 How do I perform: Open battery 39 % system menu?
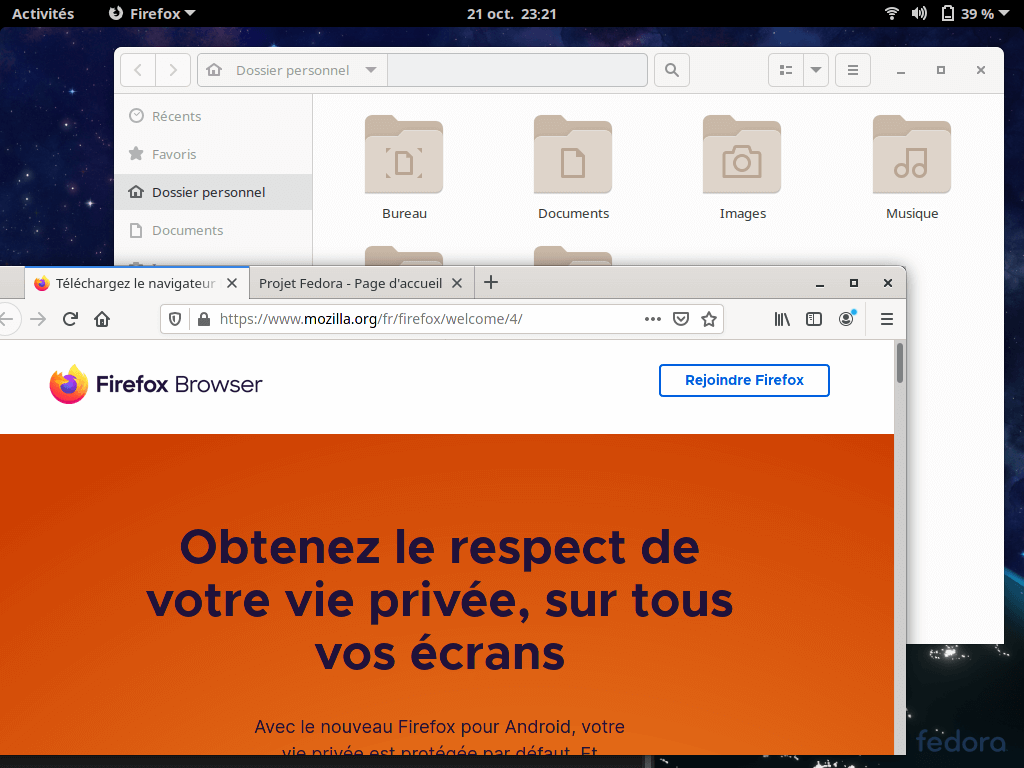tap(974, 13)
